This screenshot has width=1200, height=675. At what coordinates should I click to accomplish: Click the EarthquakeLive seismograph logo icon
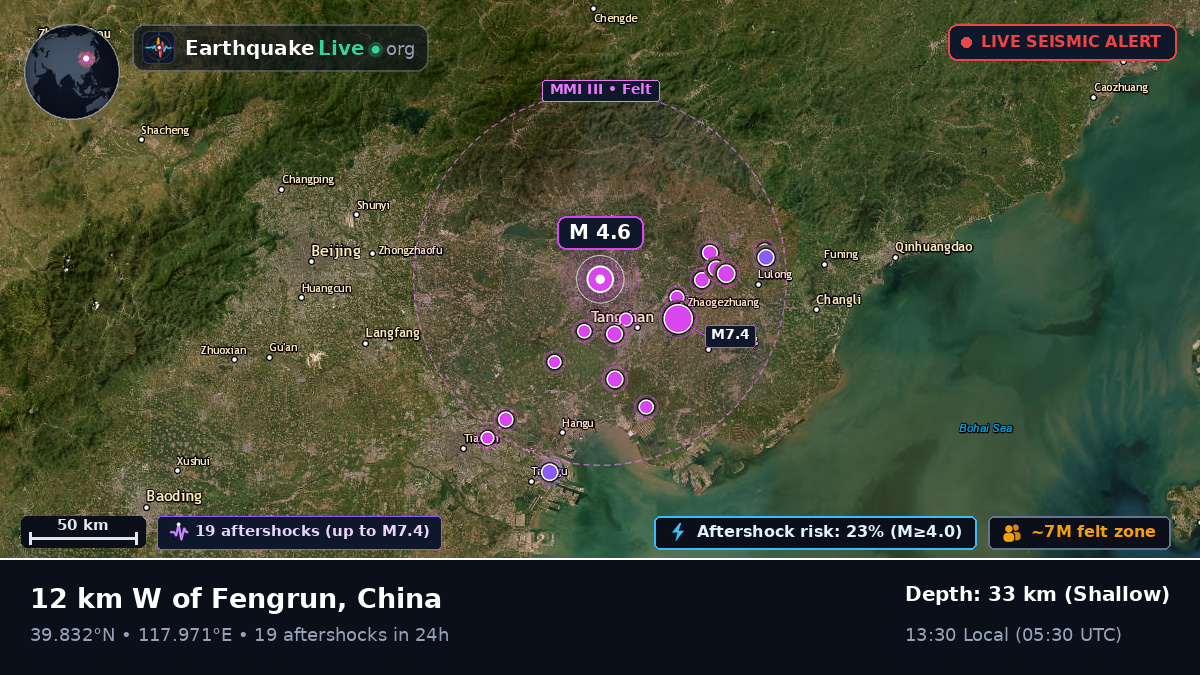click(x=159, y=48)
